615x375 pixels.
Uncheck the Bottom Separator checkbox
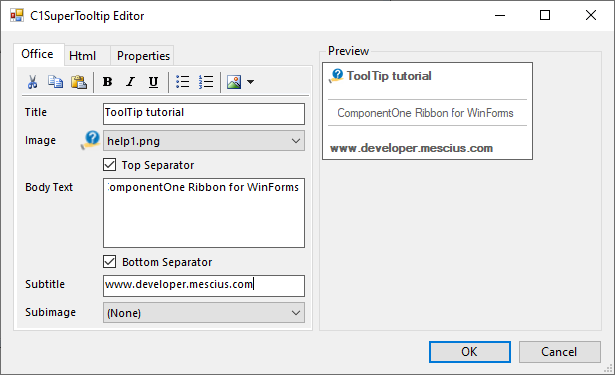[x=109, y=262]
